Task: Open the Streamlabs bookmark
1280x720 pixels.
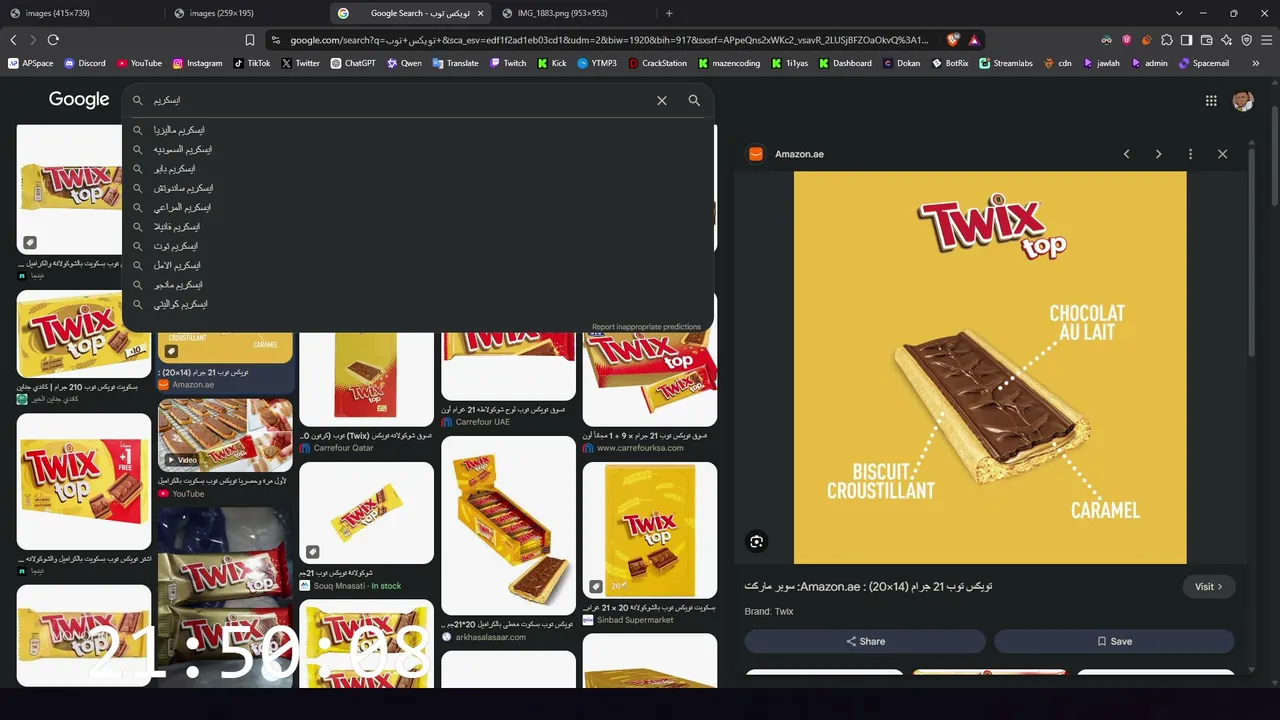Action: click(1006, 63)
